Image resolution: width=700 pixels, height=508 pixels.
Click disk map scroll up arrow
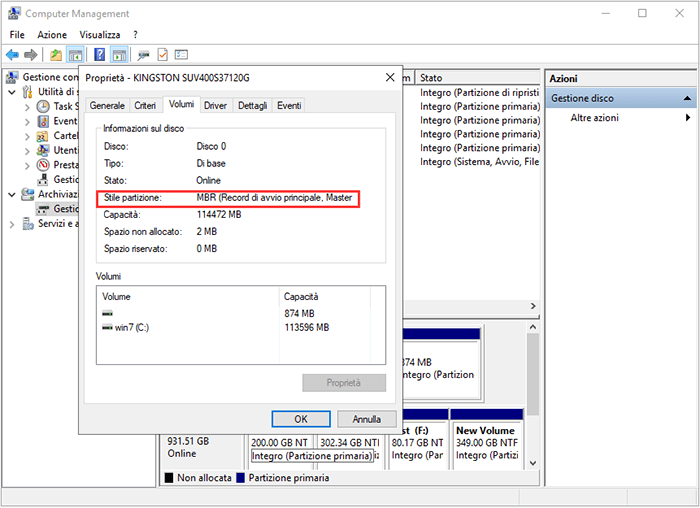(533, 327)
